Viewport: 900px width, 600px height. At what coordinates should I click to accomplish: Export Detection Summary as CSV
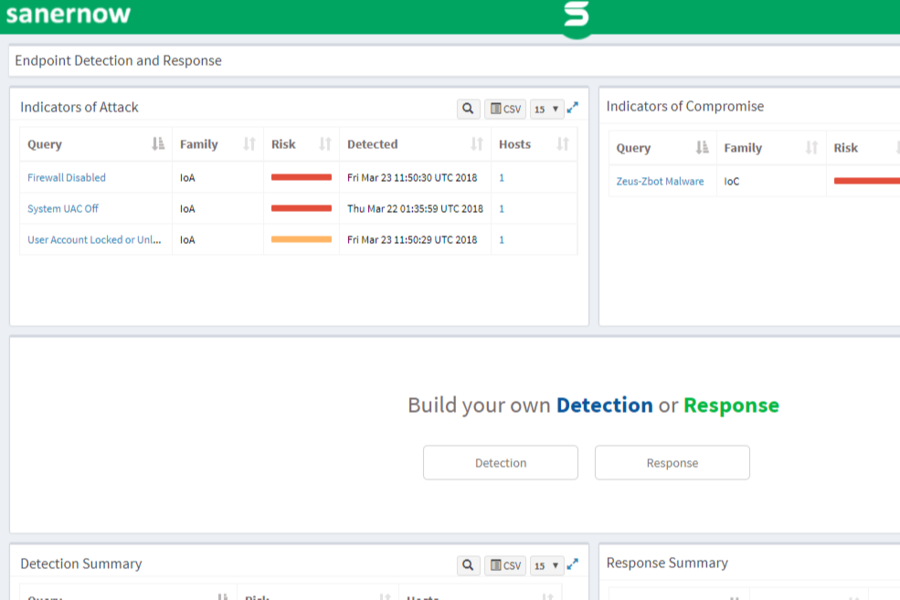[x=505, y=565]
